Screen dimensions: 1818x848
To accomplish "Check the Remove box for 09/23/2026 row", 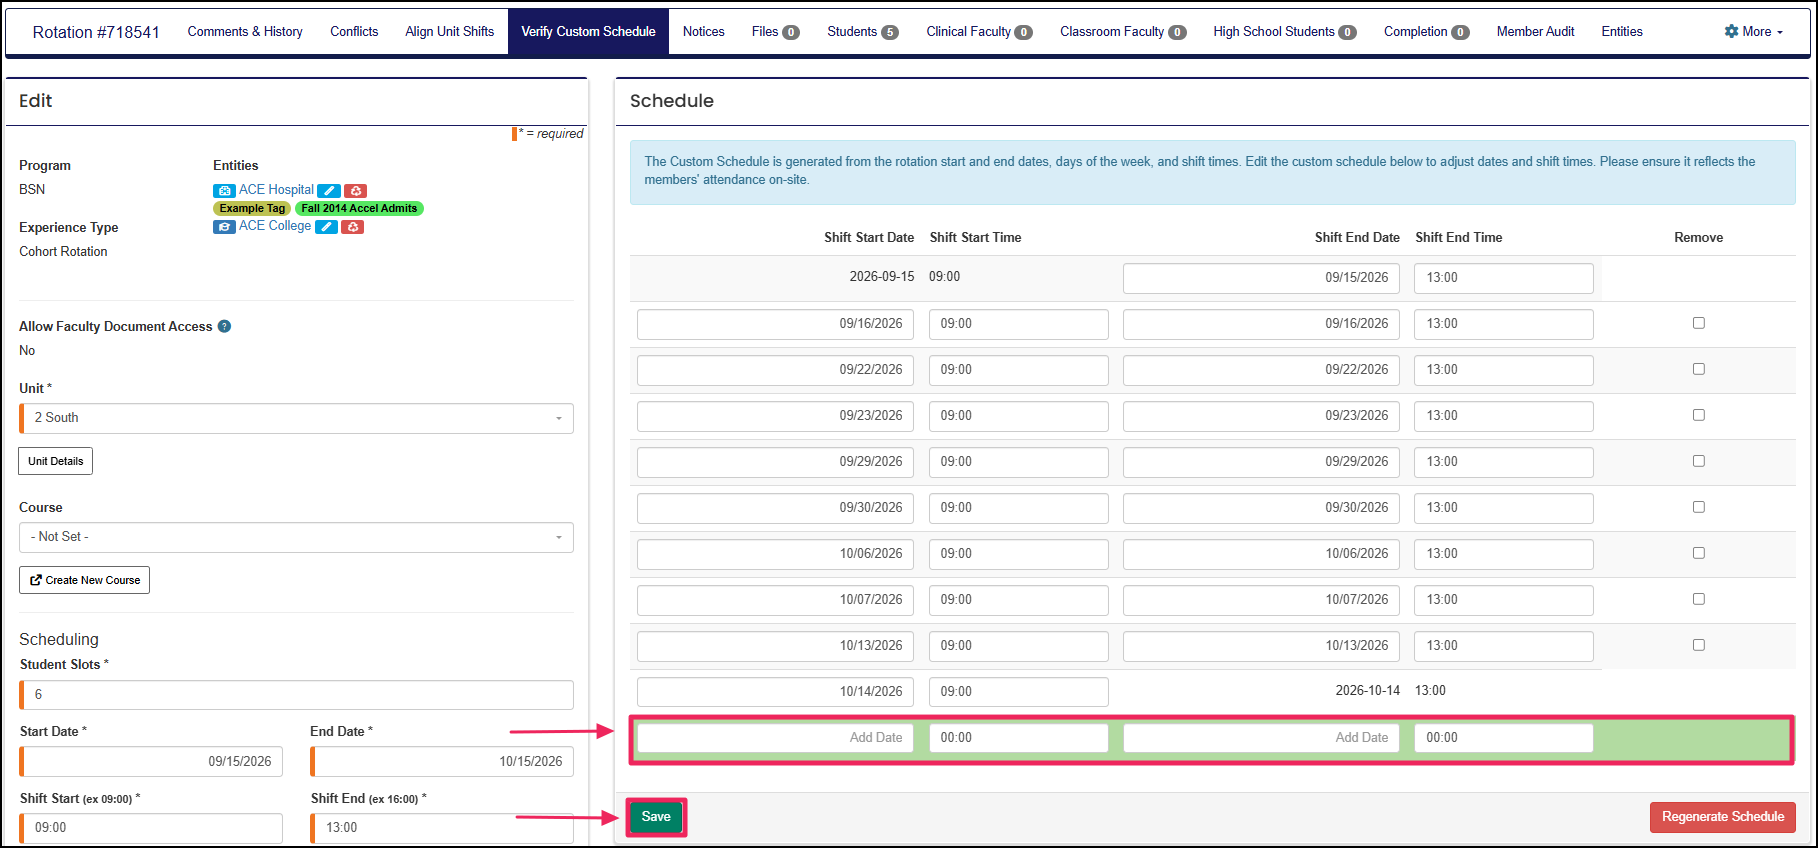I will [x=1698, y=415].
